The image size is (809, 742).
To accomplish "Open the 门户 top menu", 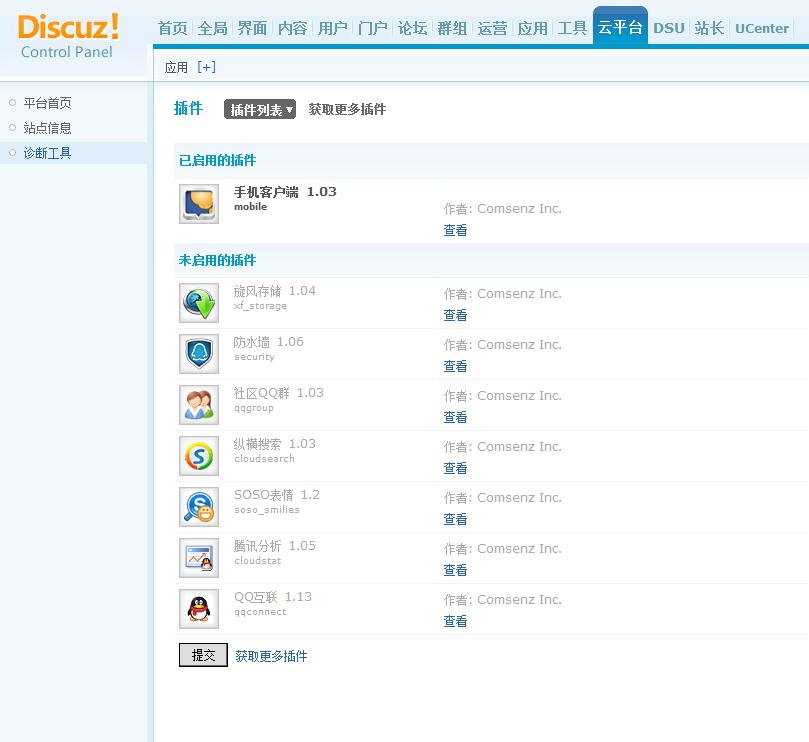I will (x=373, y=28).
